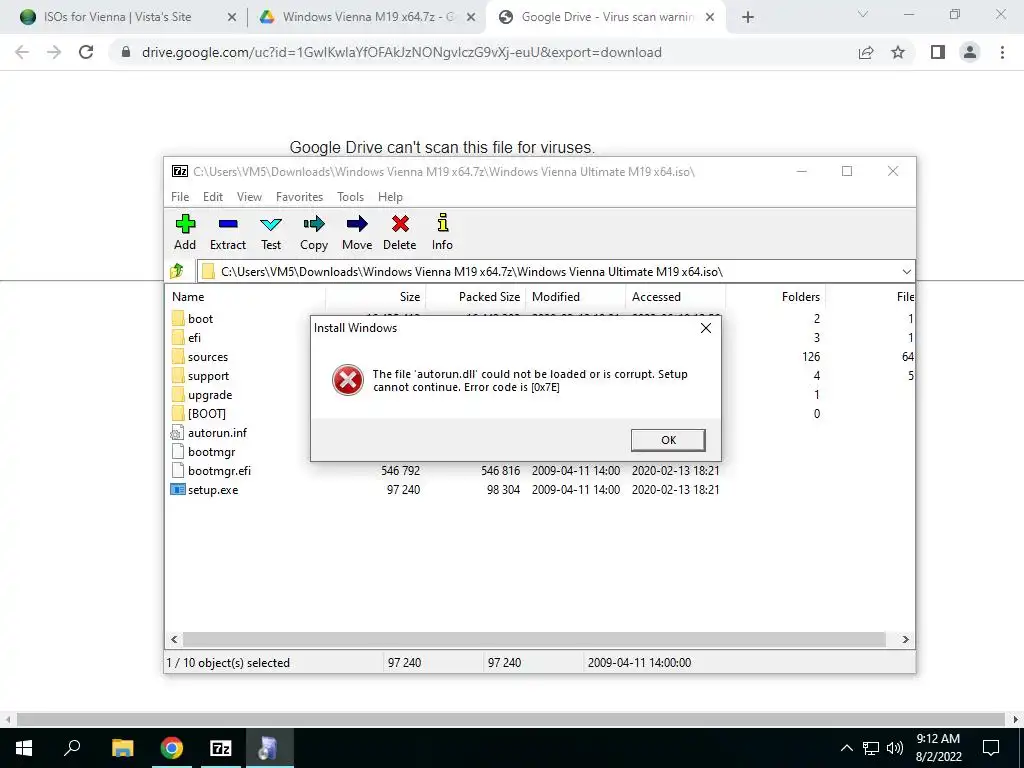Click the Copy toolbar icon in 7-Zip
1024x768 pixels.
(x=313, y=232)
